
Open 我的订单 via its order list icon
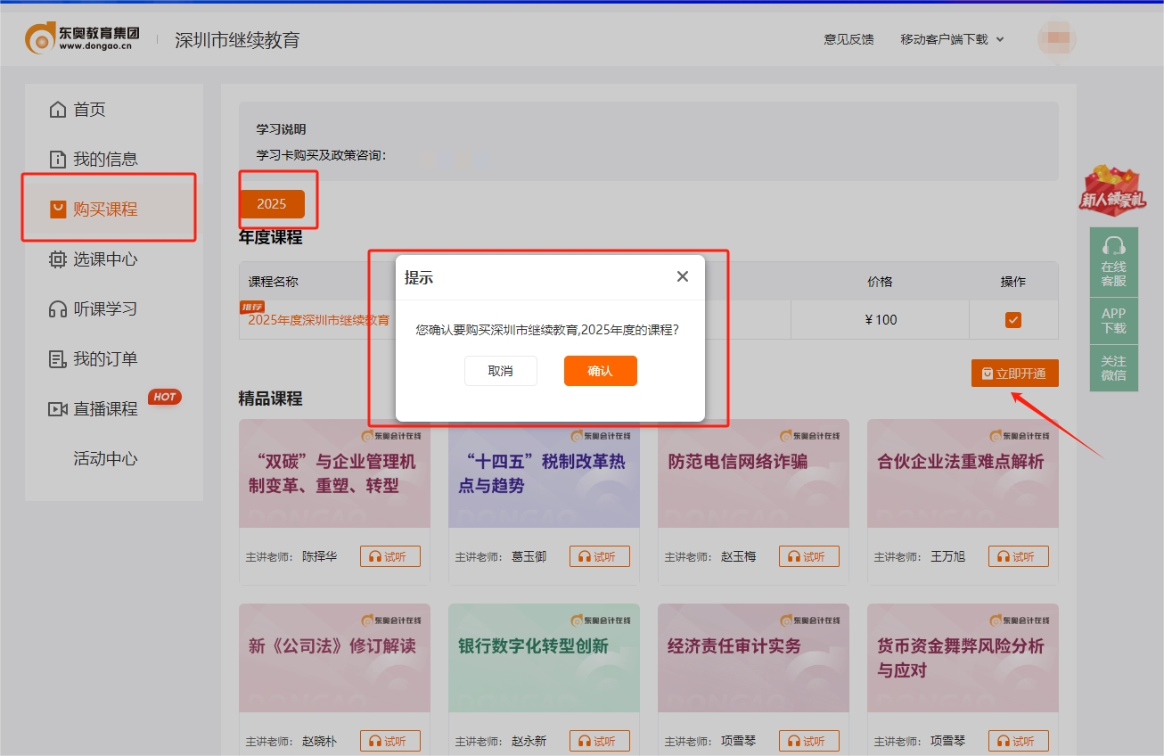click(58, 357)
